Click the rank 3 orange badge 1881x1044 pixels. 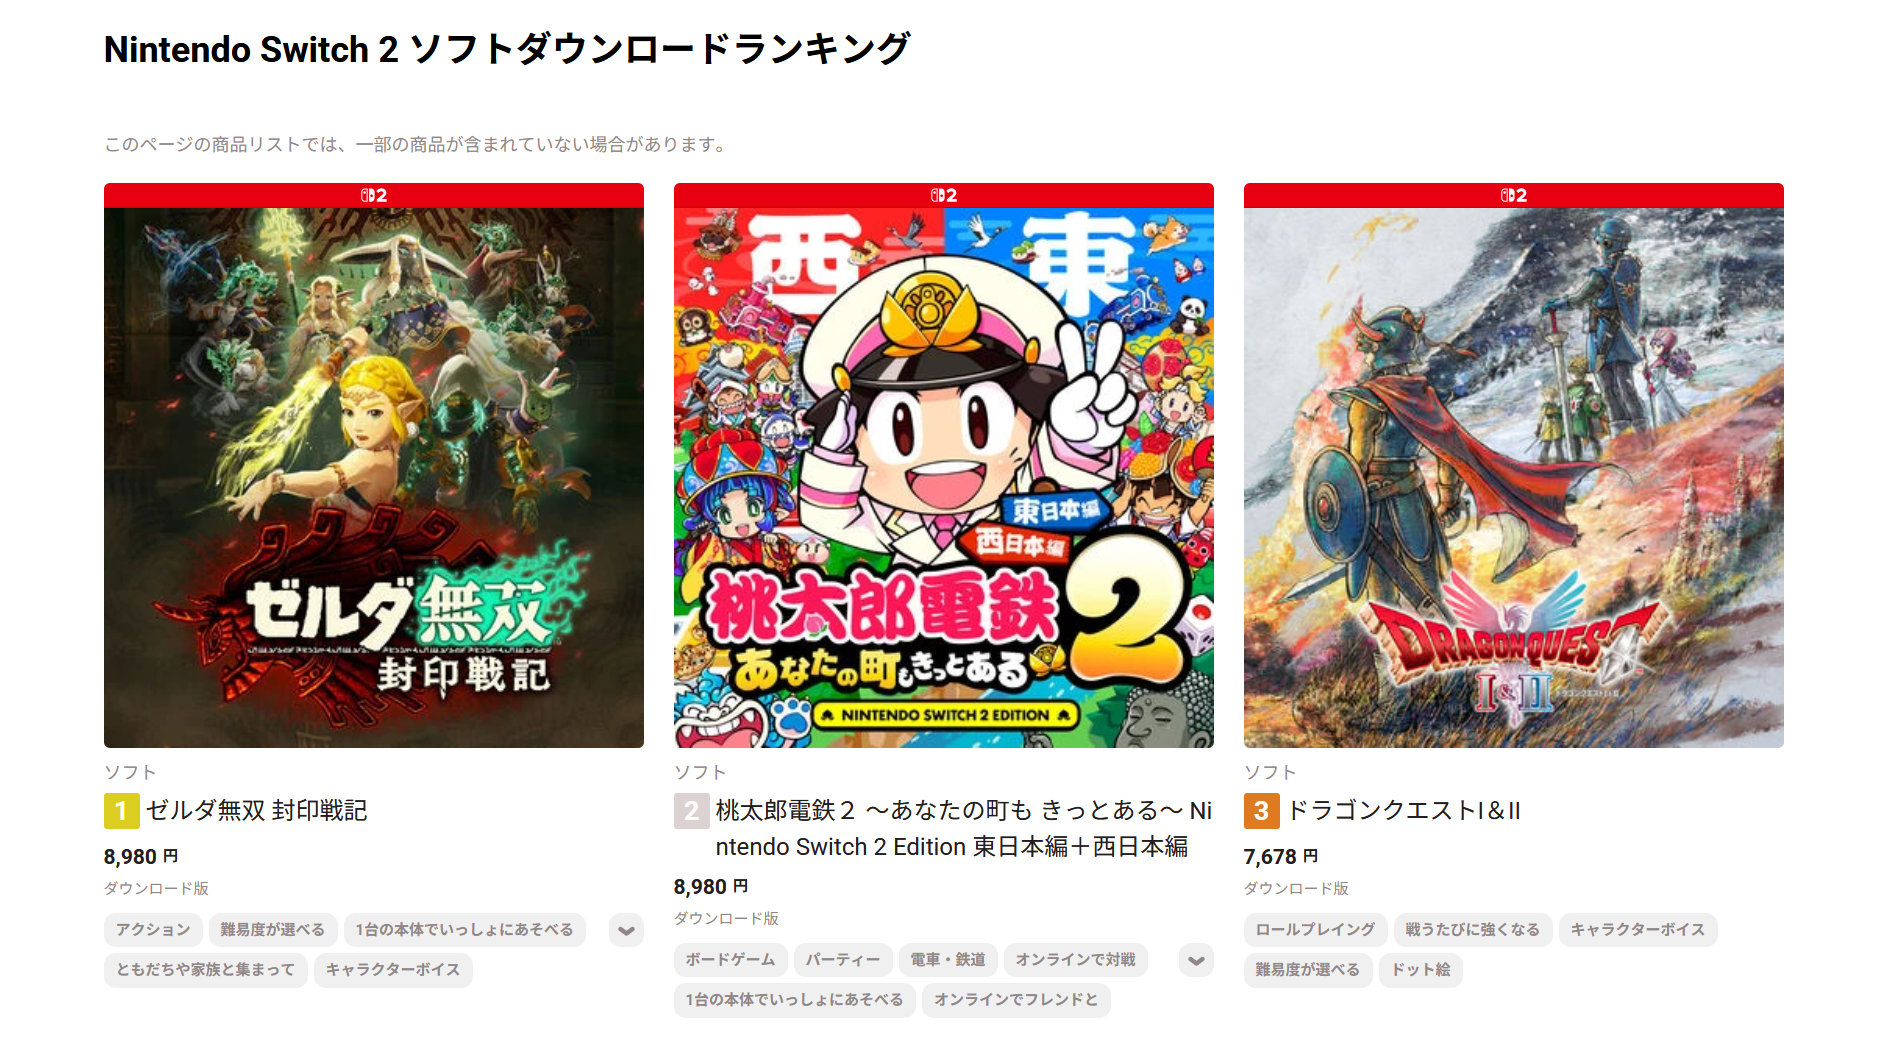coord(1261,811)
